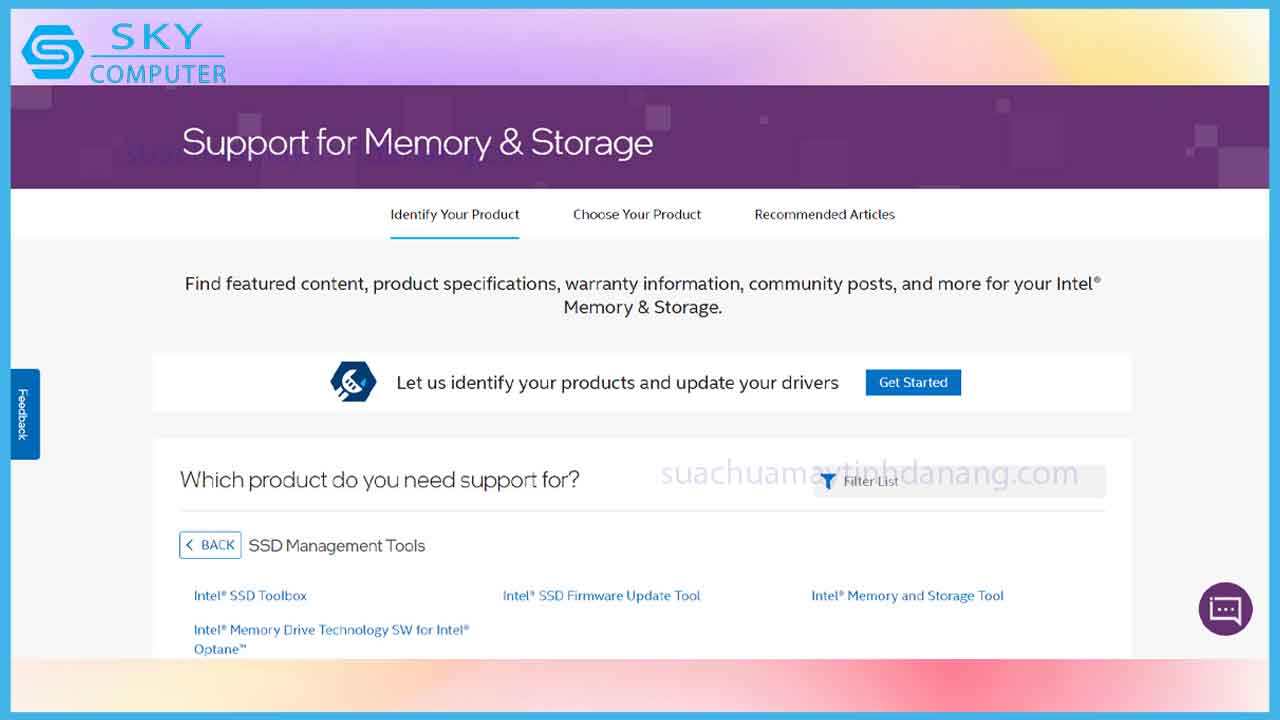Screen dimensions: 1280x720
Task: Click the Sky Computer hexagon logo icon
Action: [53, 53]
